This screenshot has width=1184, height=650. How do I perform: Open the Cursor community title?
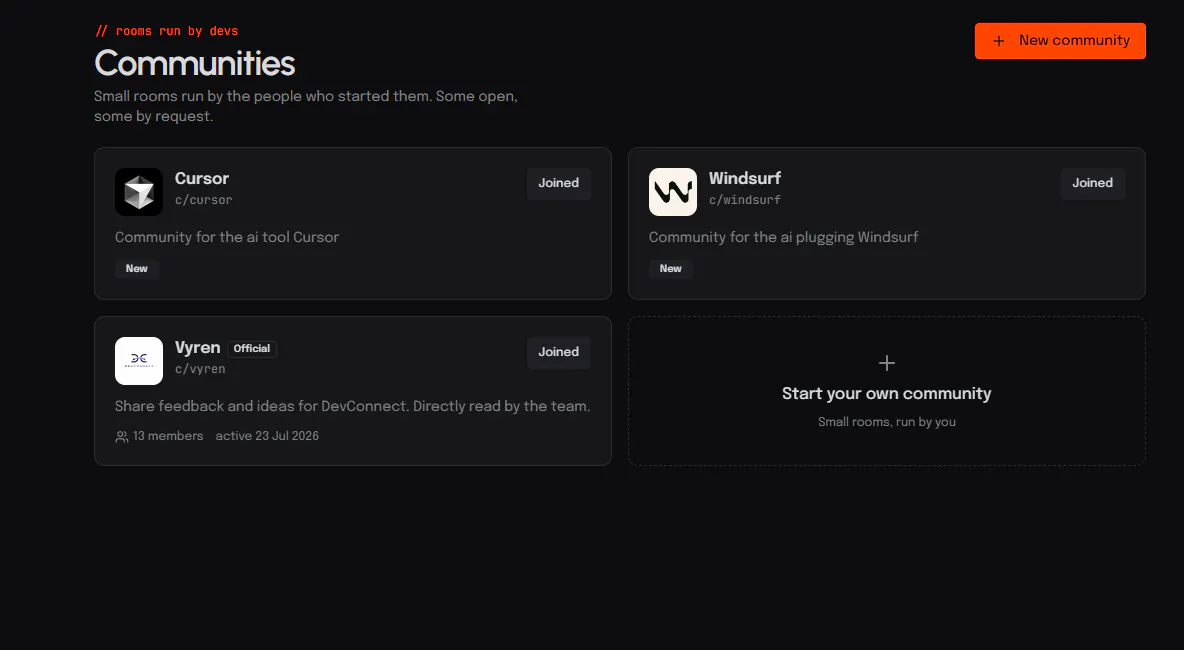[202, 178]
